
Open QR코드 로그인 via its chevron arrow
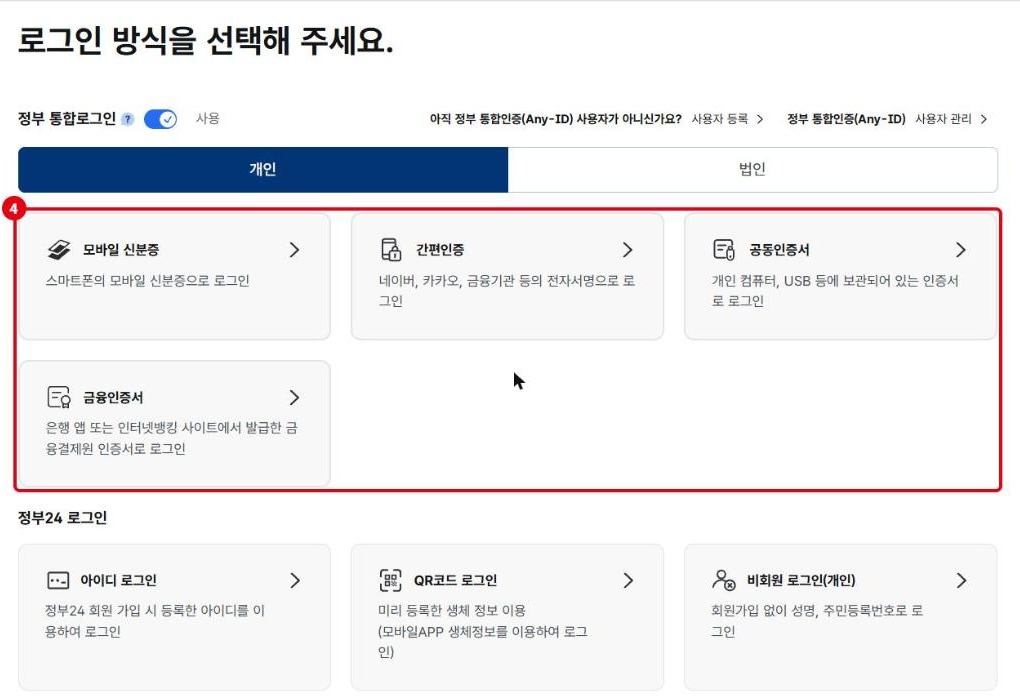click(x=628, y=580)
